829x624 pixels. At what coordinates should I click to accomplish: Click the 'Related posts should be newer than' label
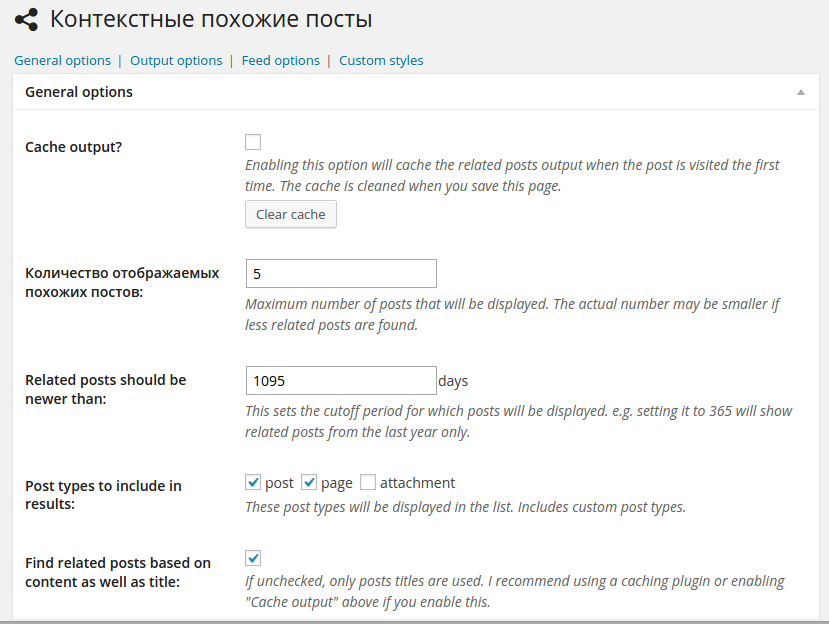pos(105,389)
